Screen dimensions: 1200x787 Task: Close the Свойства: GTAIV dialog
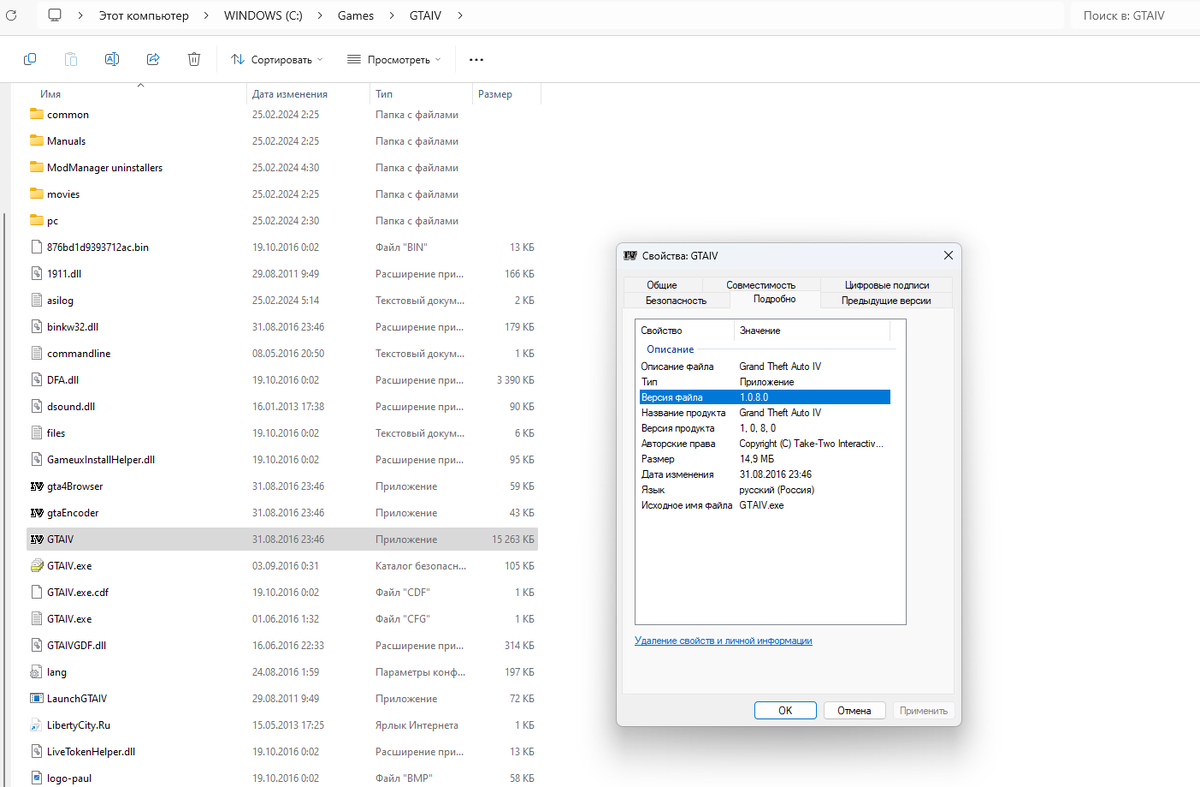[948, 255]
